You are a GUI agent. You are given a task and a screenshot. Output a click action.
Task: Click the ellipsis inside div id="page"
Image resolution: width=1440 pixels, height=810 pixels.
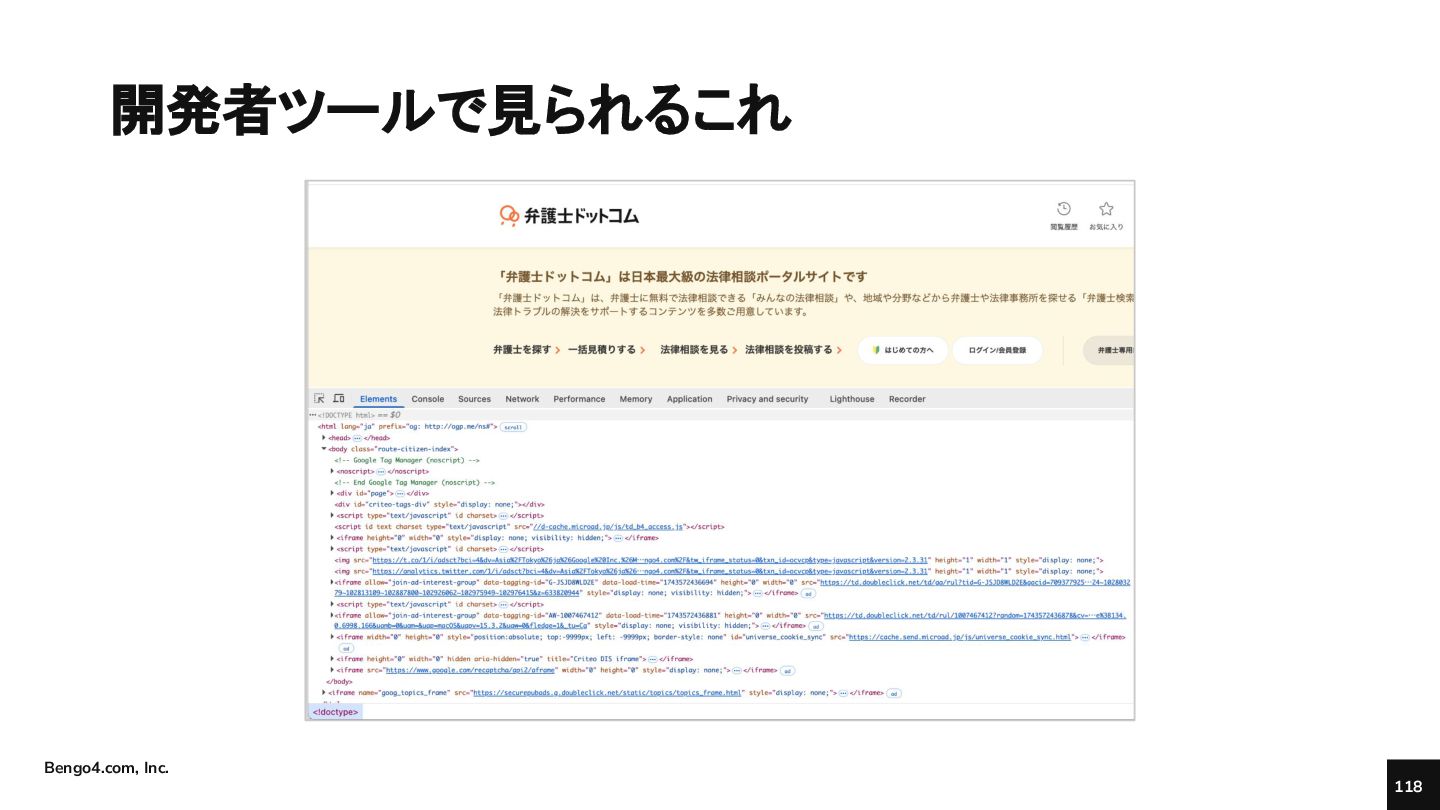pyautogui.click(x=400, y=493)
